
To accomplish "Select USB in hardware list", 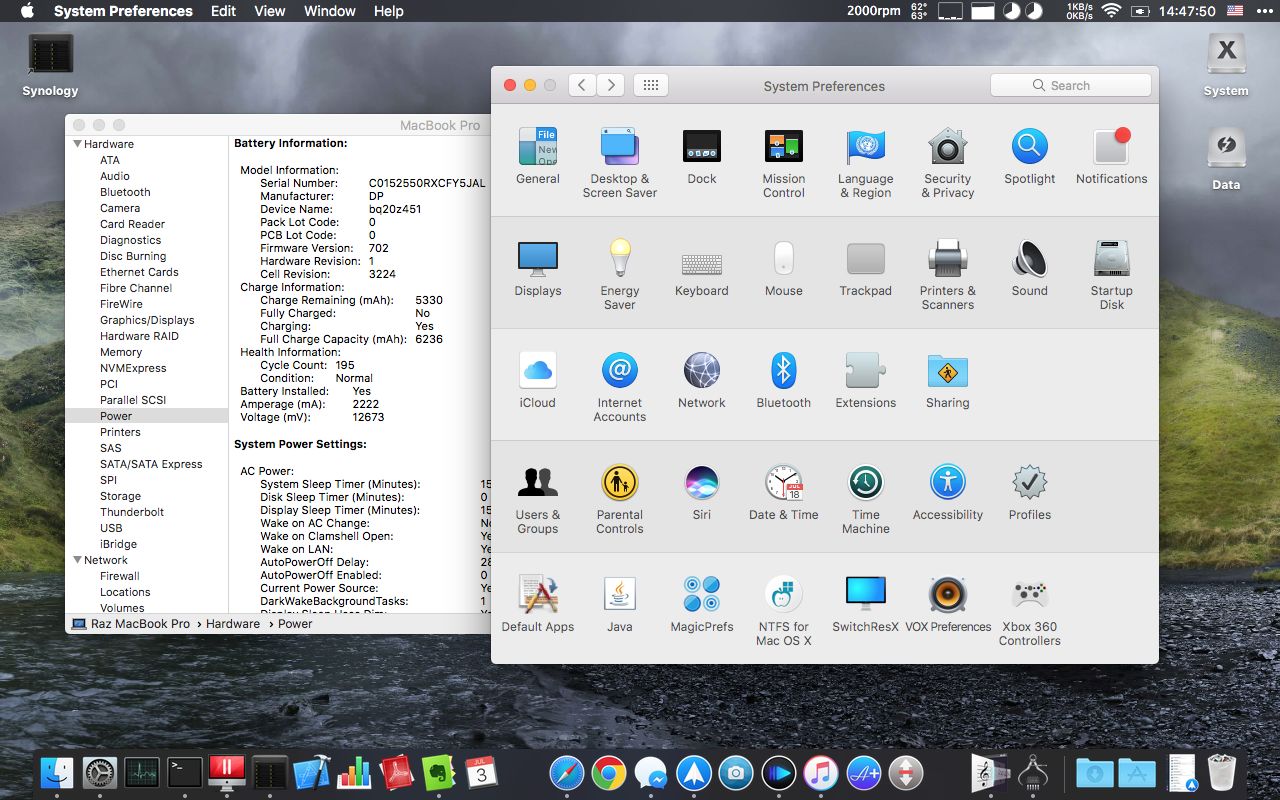I will click(111, 528).
